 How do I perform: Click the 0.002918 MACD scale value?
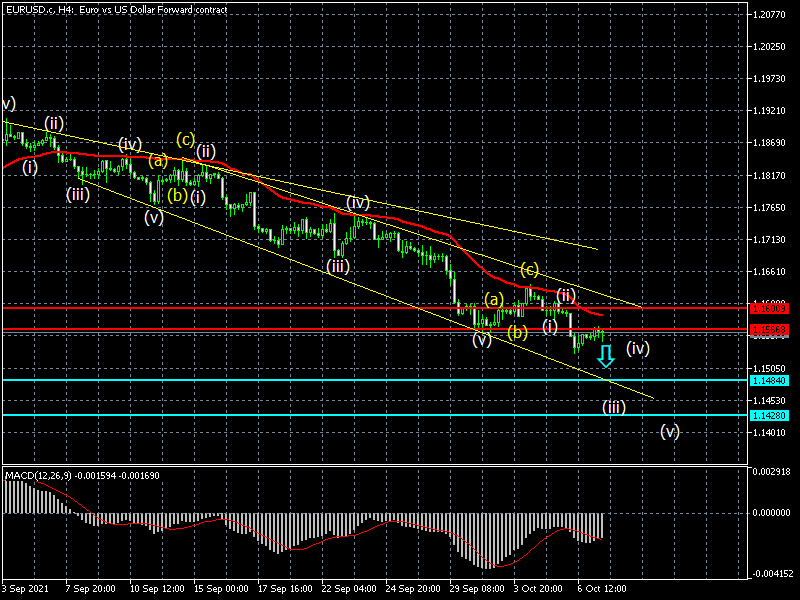click(772, 470)
